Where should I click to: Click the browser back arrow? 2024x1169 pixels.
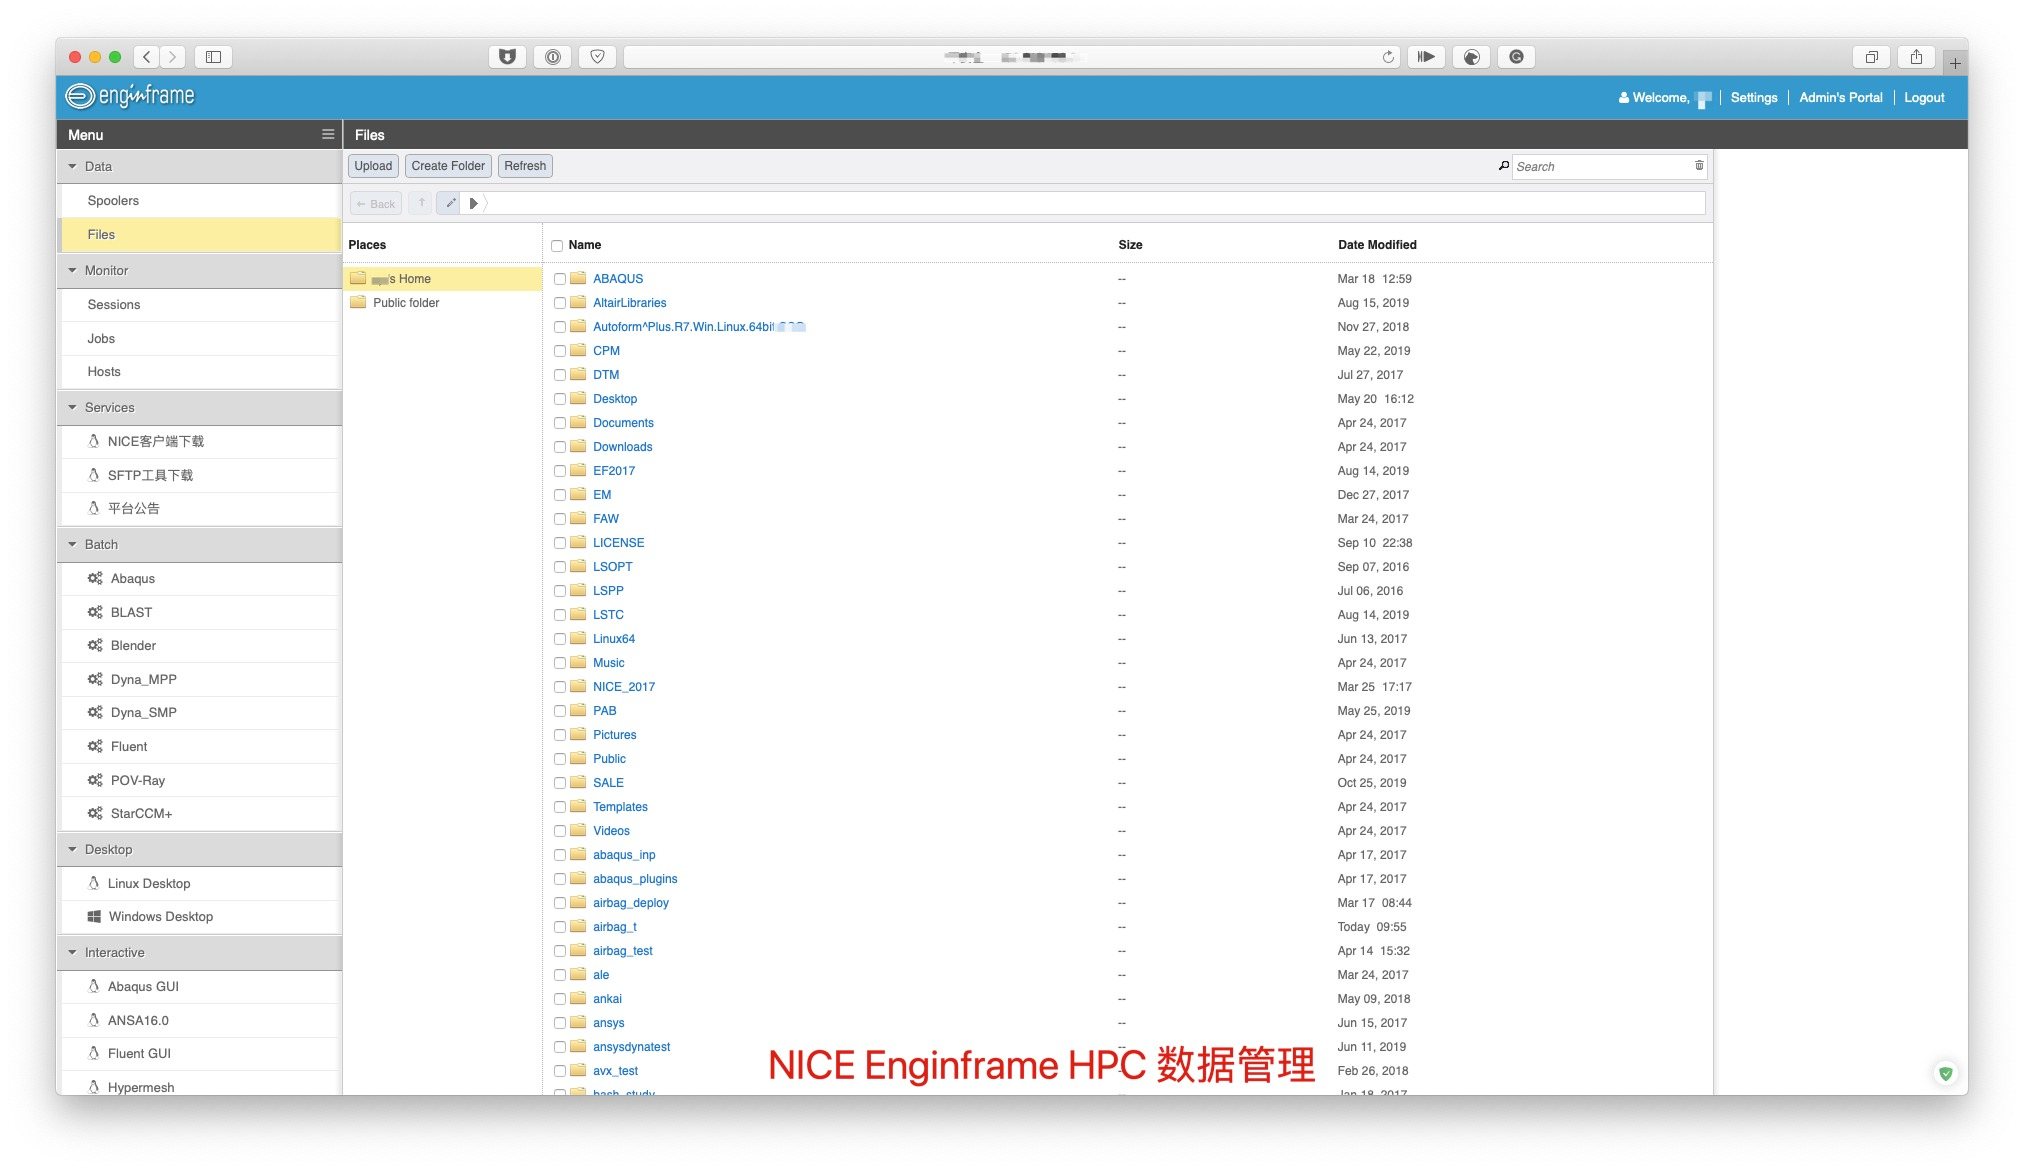147,57
